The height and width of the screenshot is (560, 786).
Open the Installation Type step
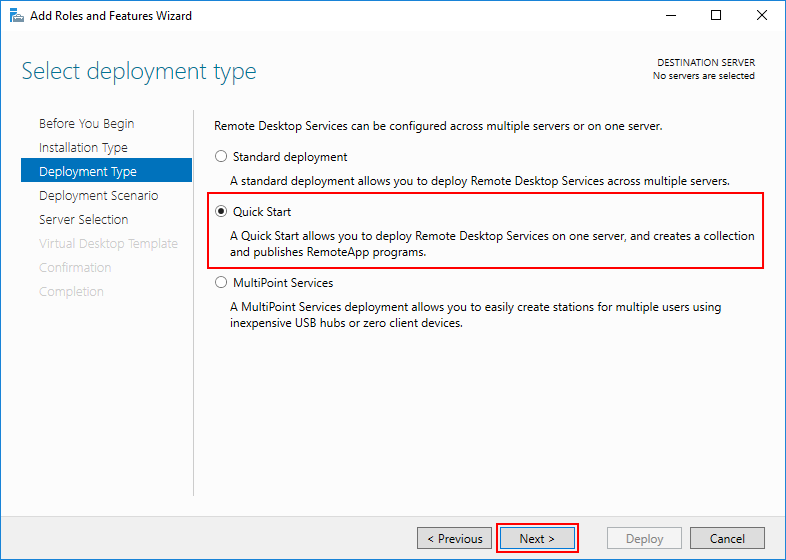(x=83, y=147)
